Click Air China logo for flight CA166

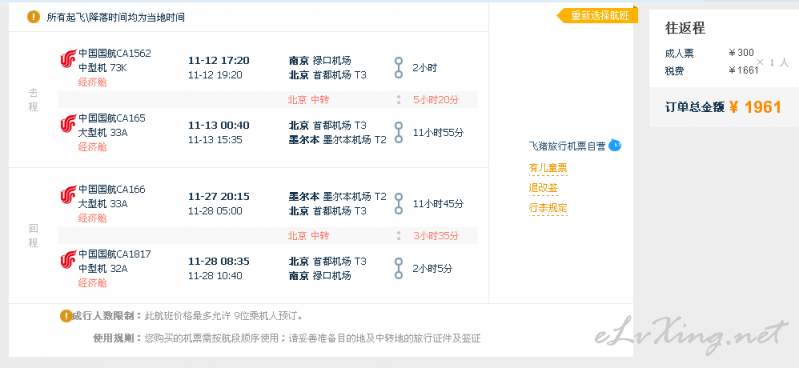click(68, 195)
